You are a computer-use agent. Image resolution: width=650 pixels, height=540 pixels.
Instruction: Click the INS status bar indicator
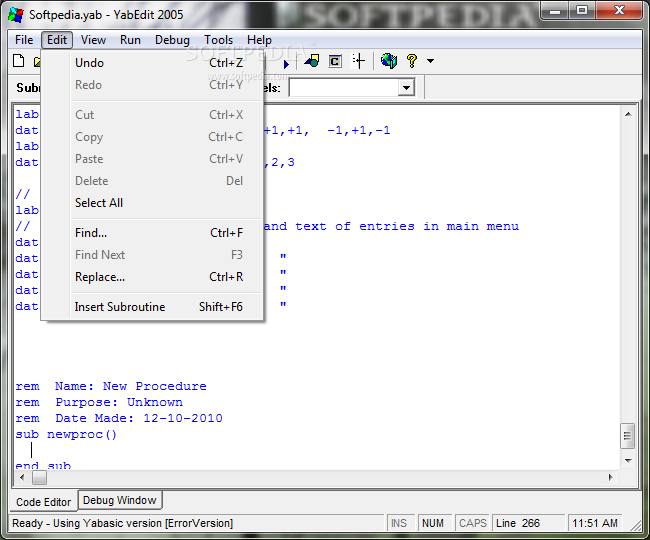399,523
